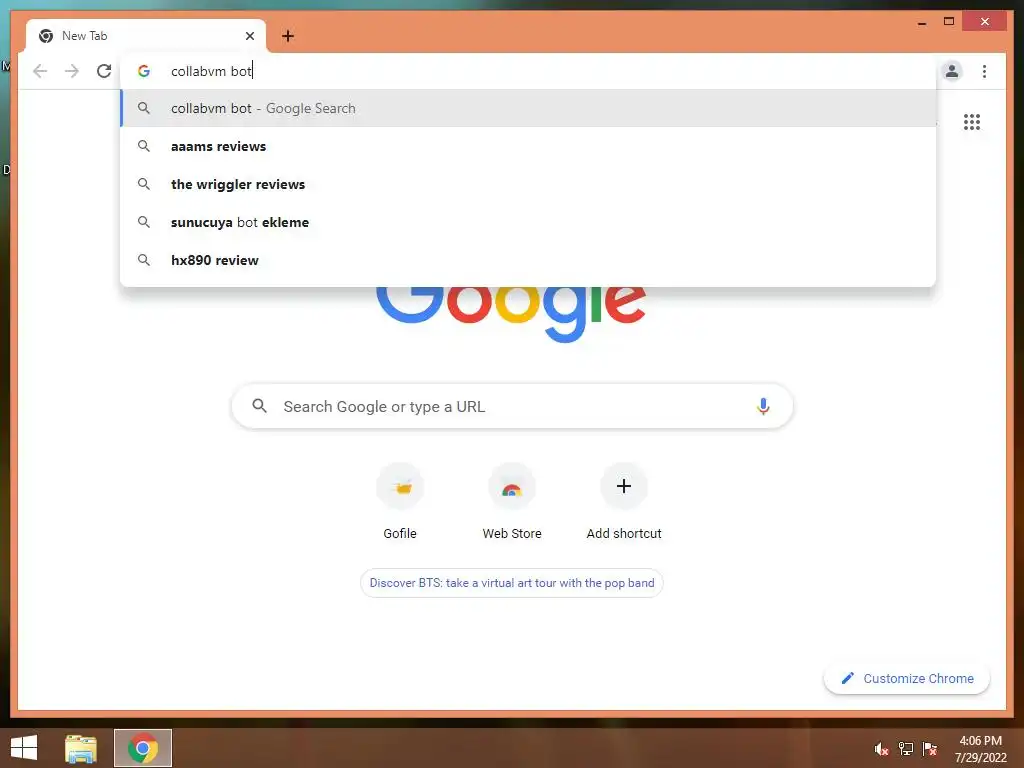
Task: Open the Windows Start menu
Action: point(24,748)
